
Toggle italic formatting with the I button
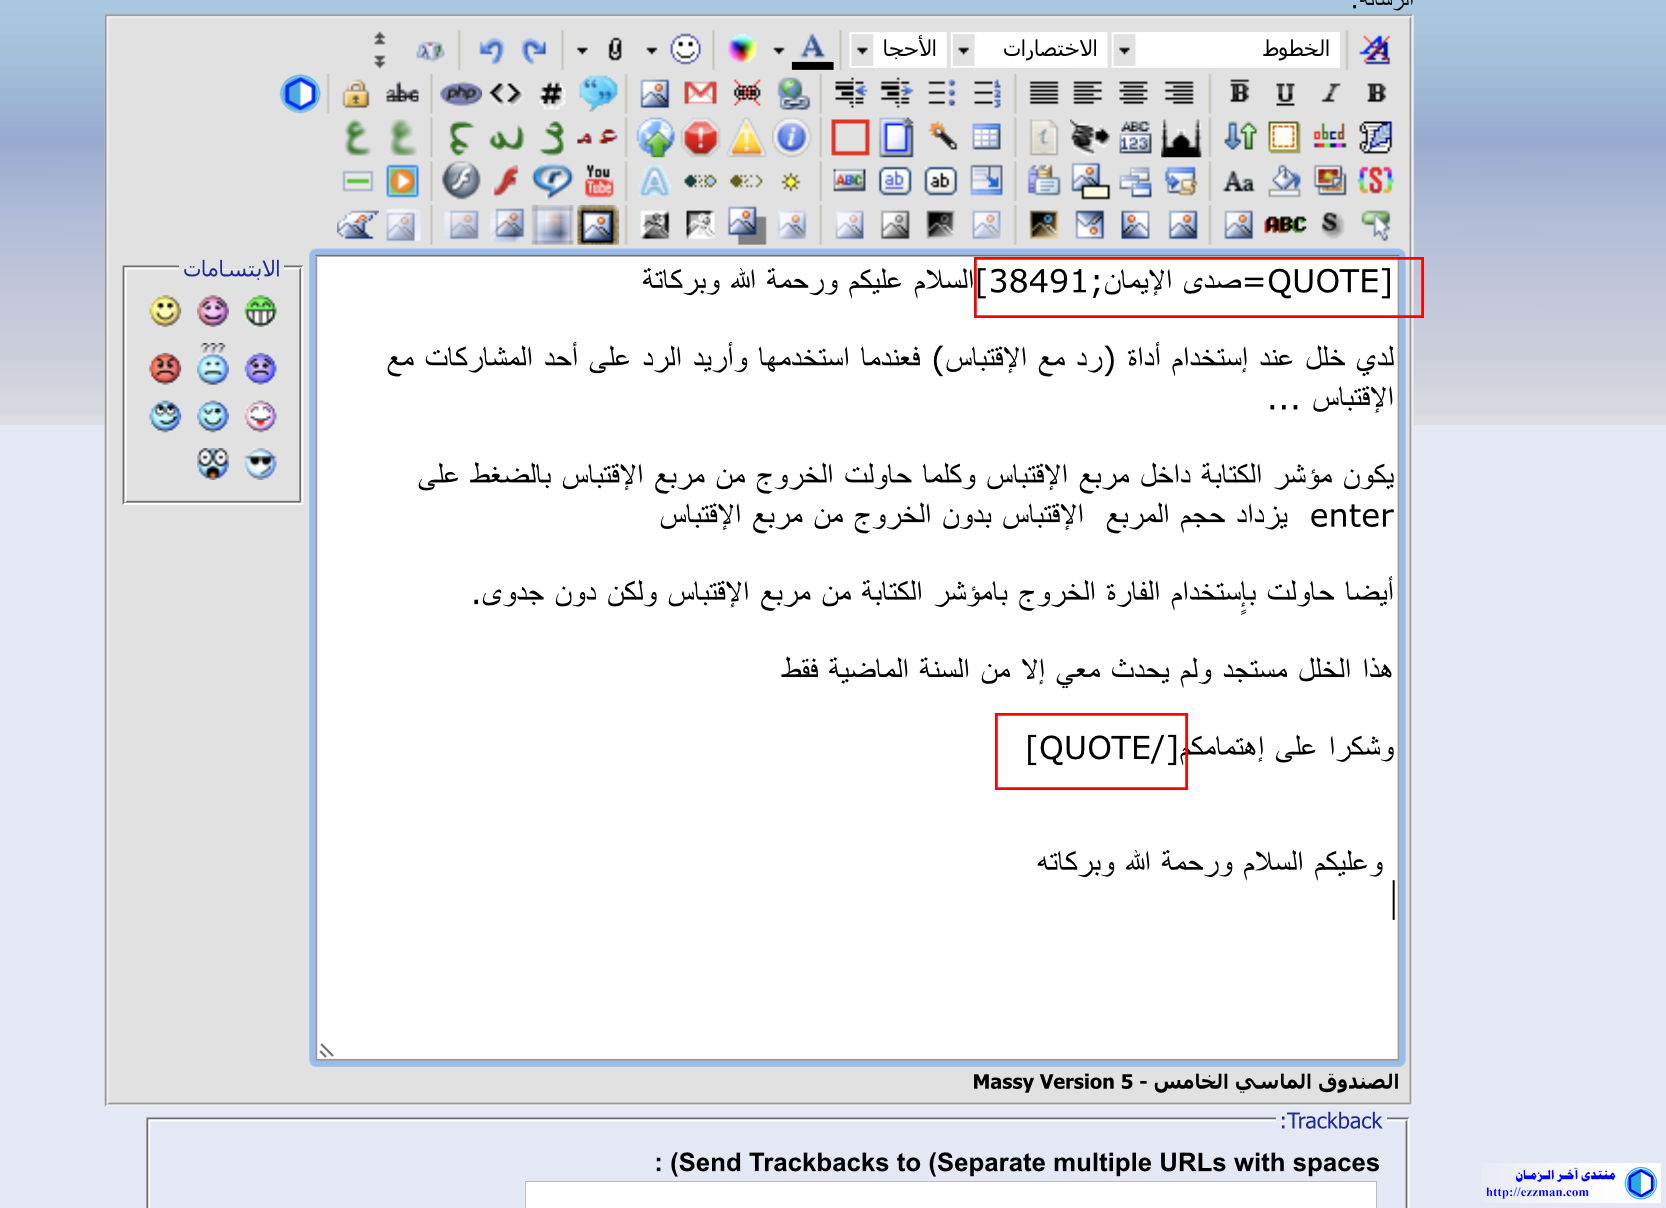pyautogui.click(x=1330, y=93)
